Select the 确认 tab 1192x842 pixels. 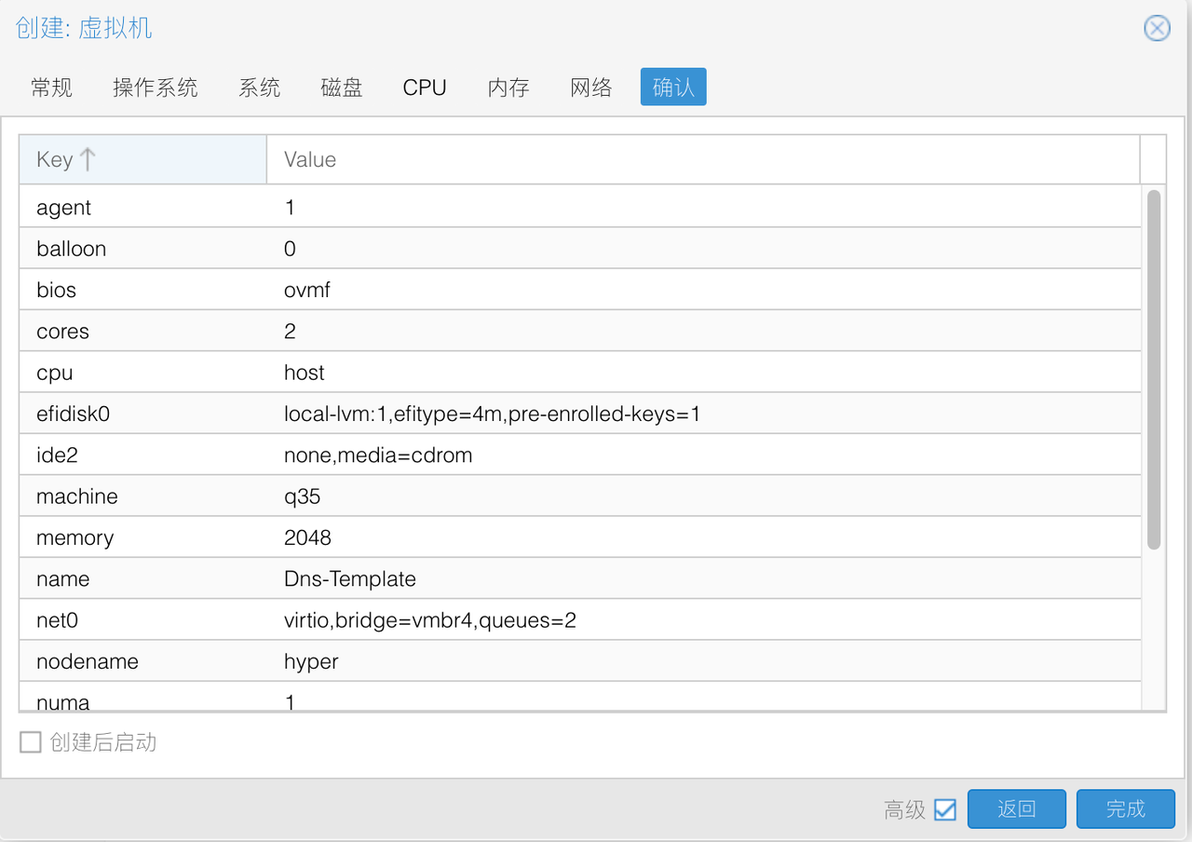click(x=673, y=87)
